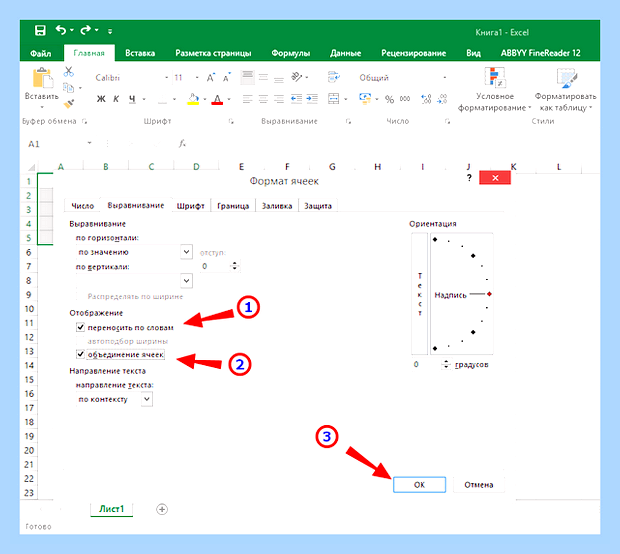
Task: Expand the alignment (Выравнивание) group dialog launcher
Action: (x=348, y=121)
